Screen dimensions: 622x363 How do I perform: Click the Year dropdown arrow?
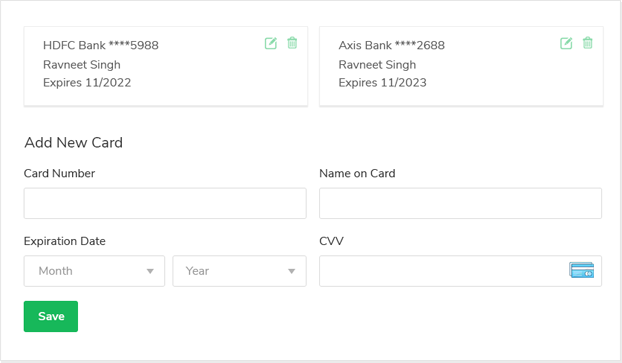click(292, 271)
